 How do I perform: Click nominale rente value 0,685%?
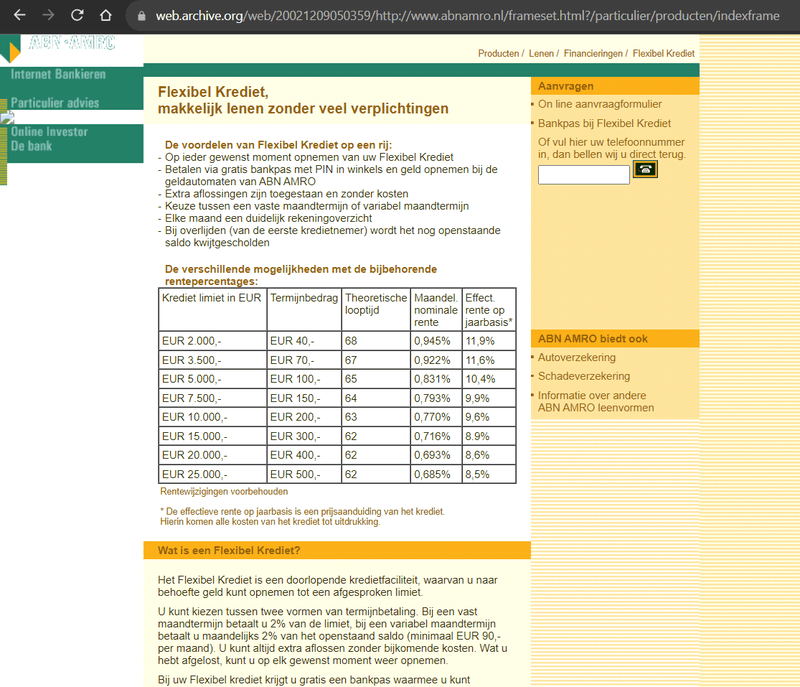pyautogui.click(x=436, y=474)
